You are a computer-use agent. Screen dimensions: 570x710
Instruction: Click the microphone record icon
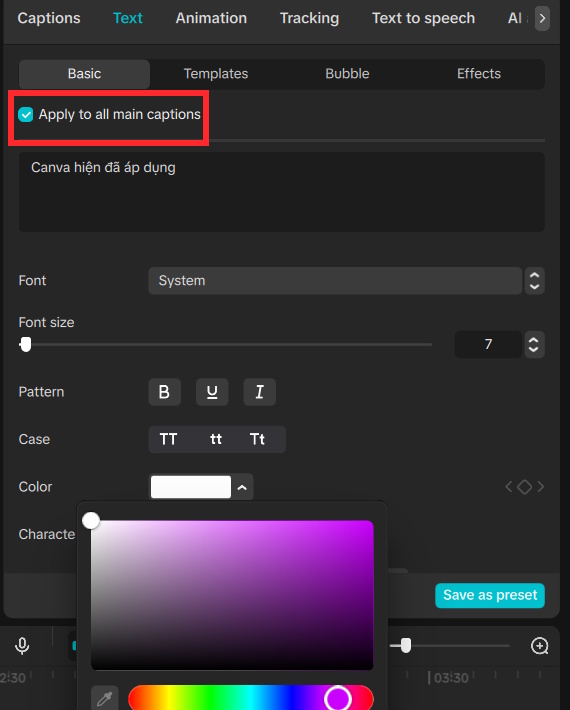(x=22, y=646)
